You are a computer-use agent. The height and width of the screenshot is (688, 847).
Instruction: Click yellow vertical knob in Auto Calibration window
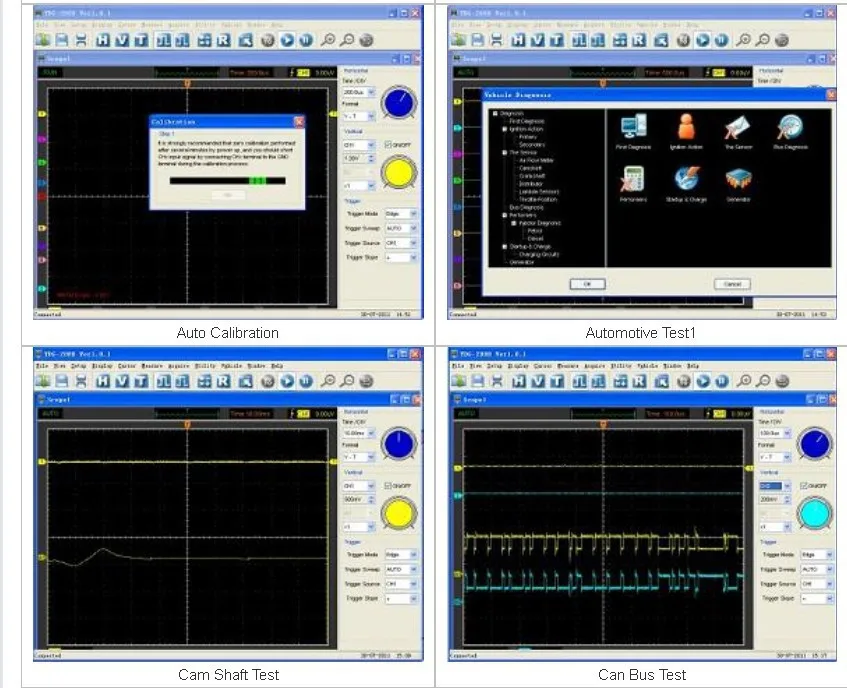(399, 173)
